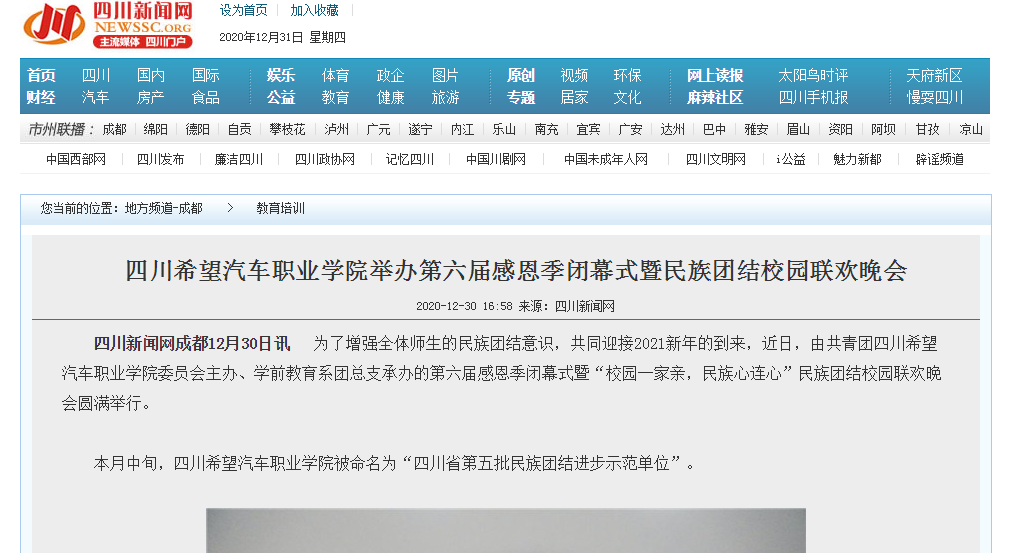Image resolution: width=1012 pixels, height=553 pixels.
Task: Open the 首页 navigation item
Action: pos(41,75)
